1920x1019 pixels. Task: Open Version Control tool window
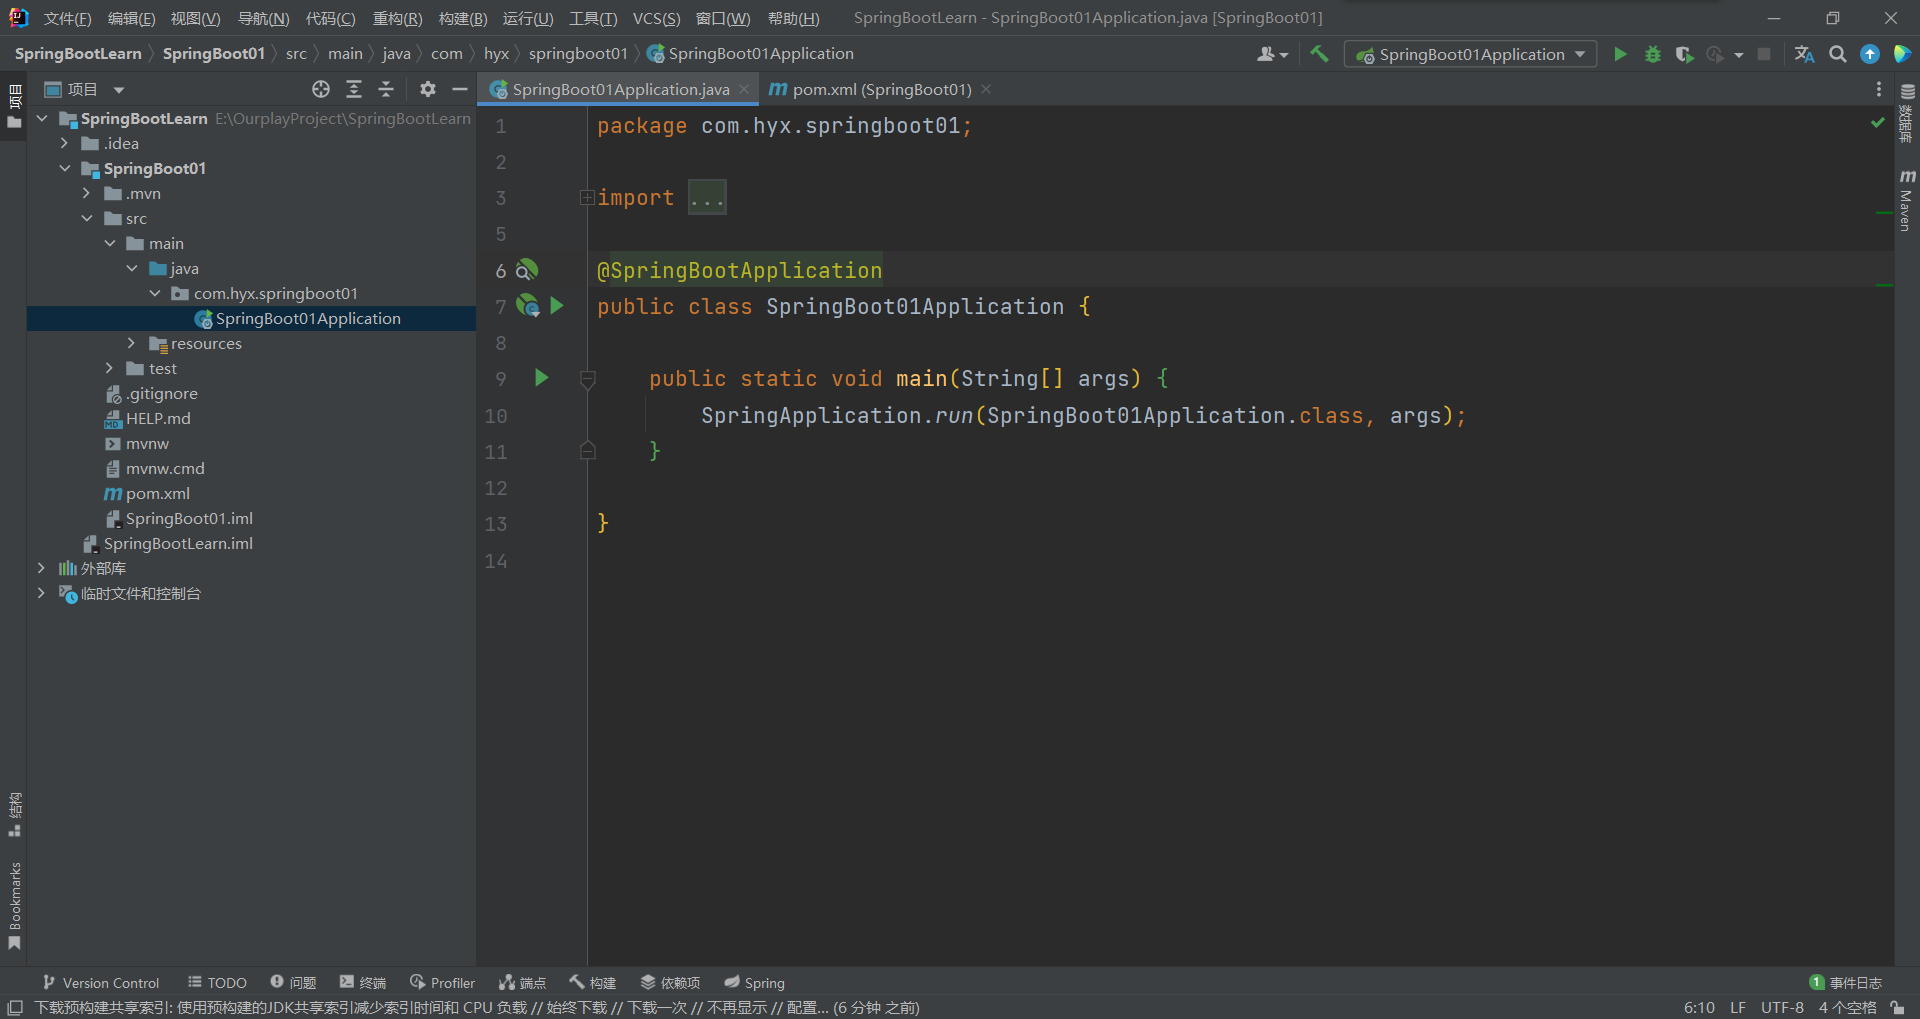(x=100, y=983)
